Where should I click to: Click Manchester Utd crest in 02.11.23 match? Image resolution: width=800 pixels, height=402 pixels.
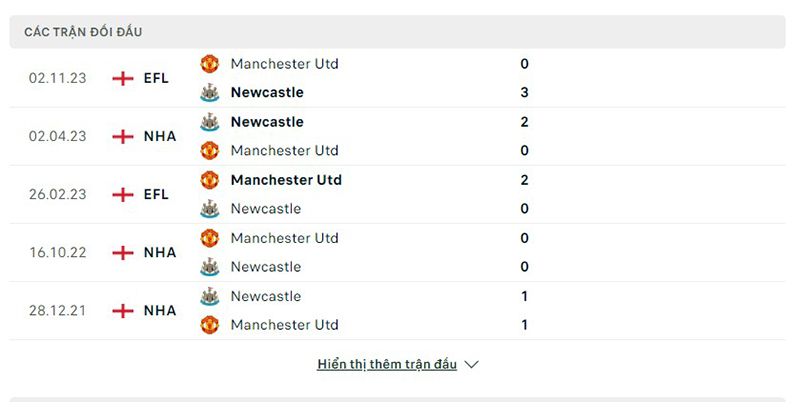[209, 64]
